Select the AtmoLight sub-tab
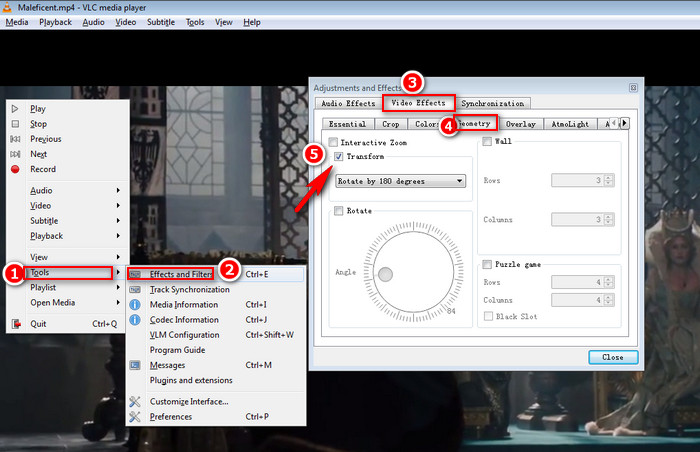This screenshot has height=452, width=700. (570, 124)
